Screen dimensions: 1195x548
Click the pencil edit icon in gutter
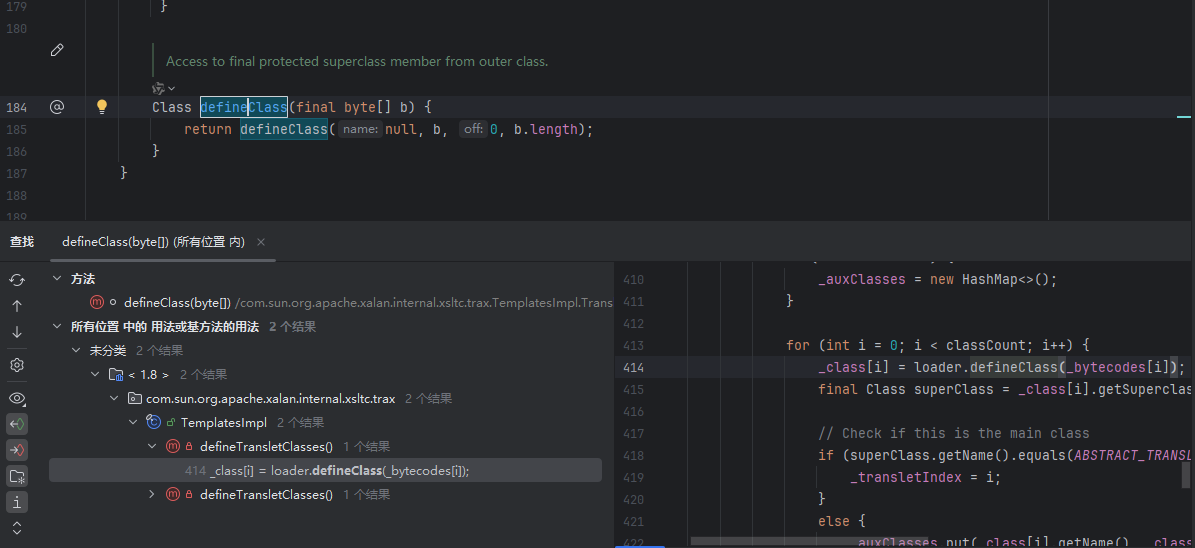pyautogui.click(x=57, y=50)
